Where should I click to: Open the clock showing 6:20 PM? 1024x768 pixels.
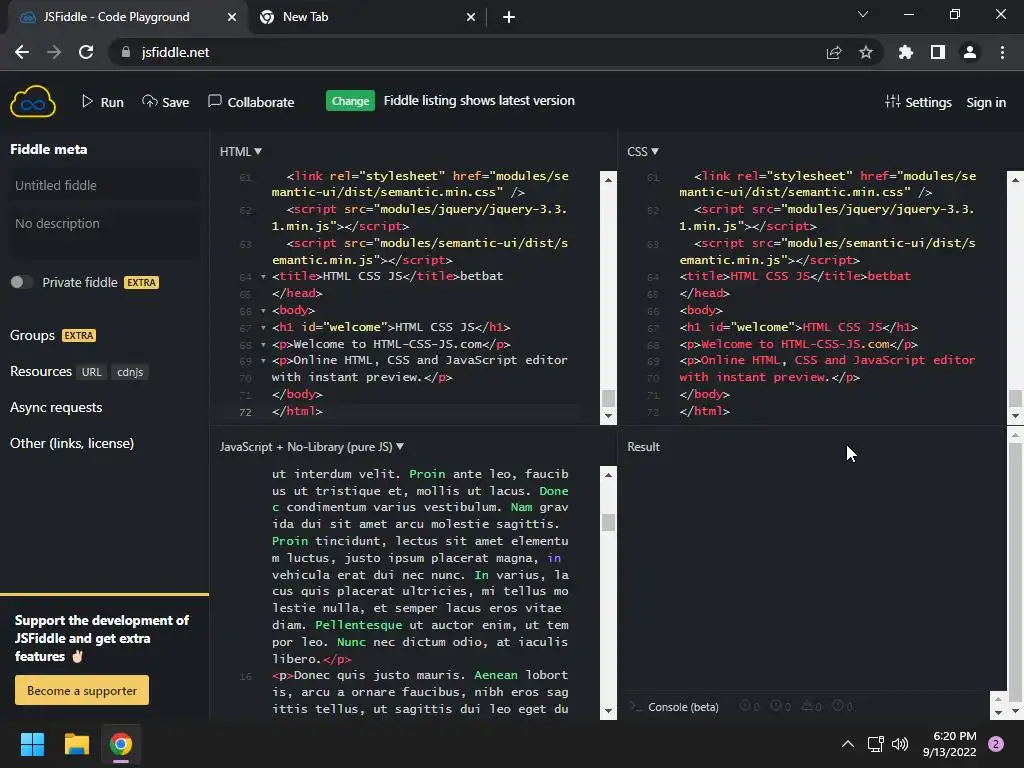pyautogui.click(x=950, y=744)
